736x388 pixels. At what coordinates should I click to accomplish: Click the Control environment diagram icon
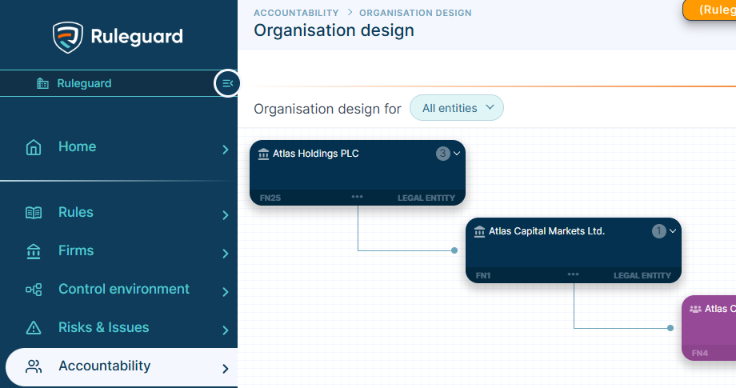tap(33, 289)
